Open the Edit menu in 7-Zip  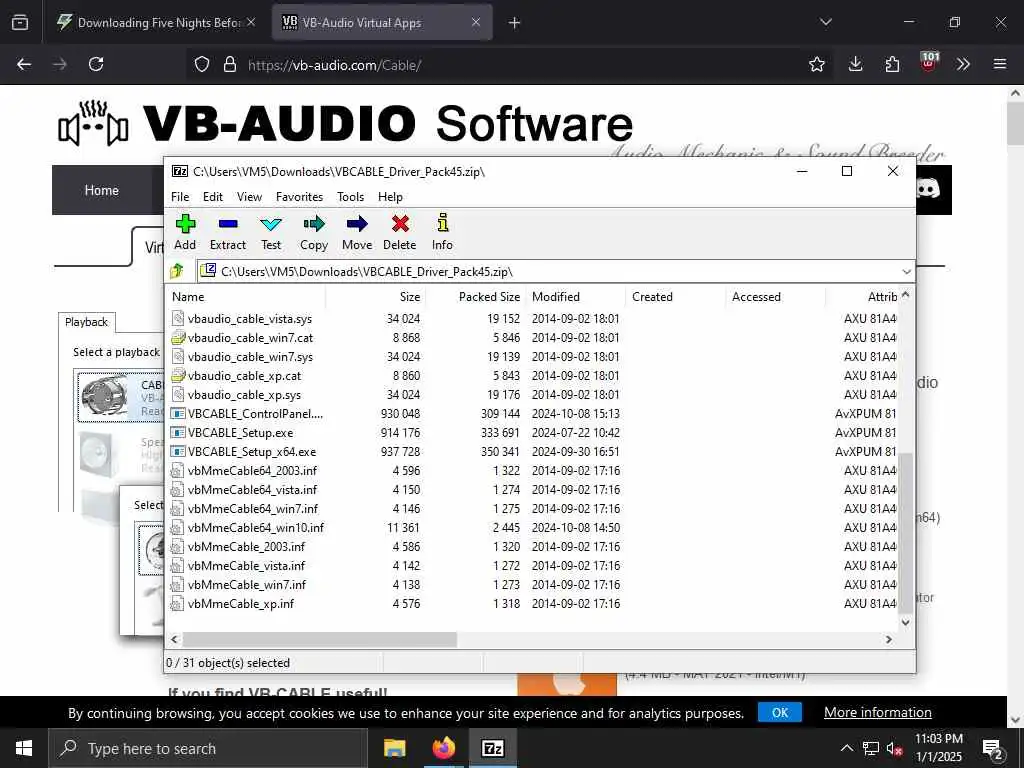213,197
